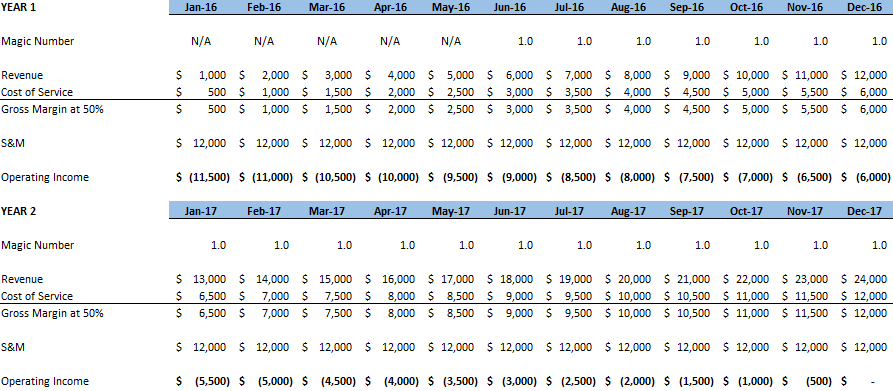Click the Aug-16 column header
The width and height of the screenshot is (893, 391).
pyautogui.click(x=628, y=7)
